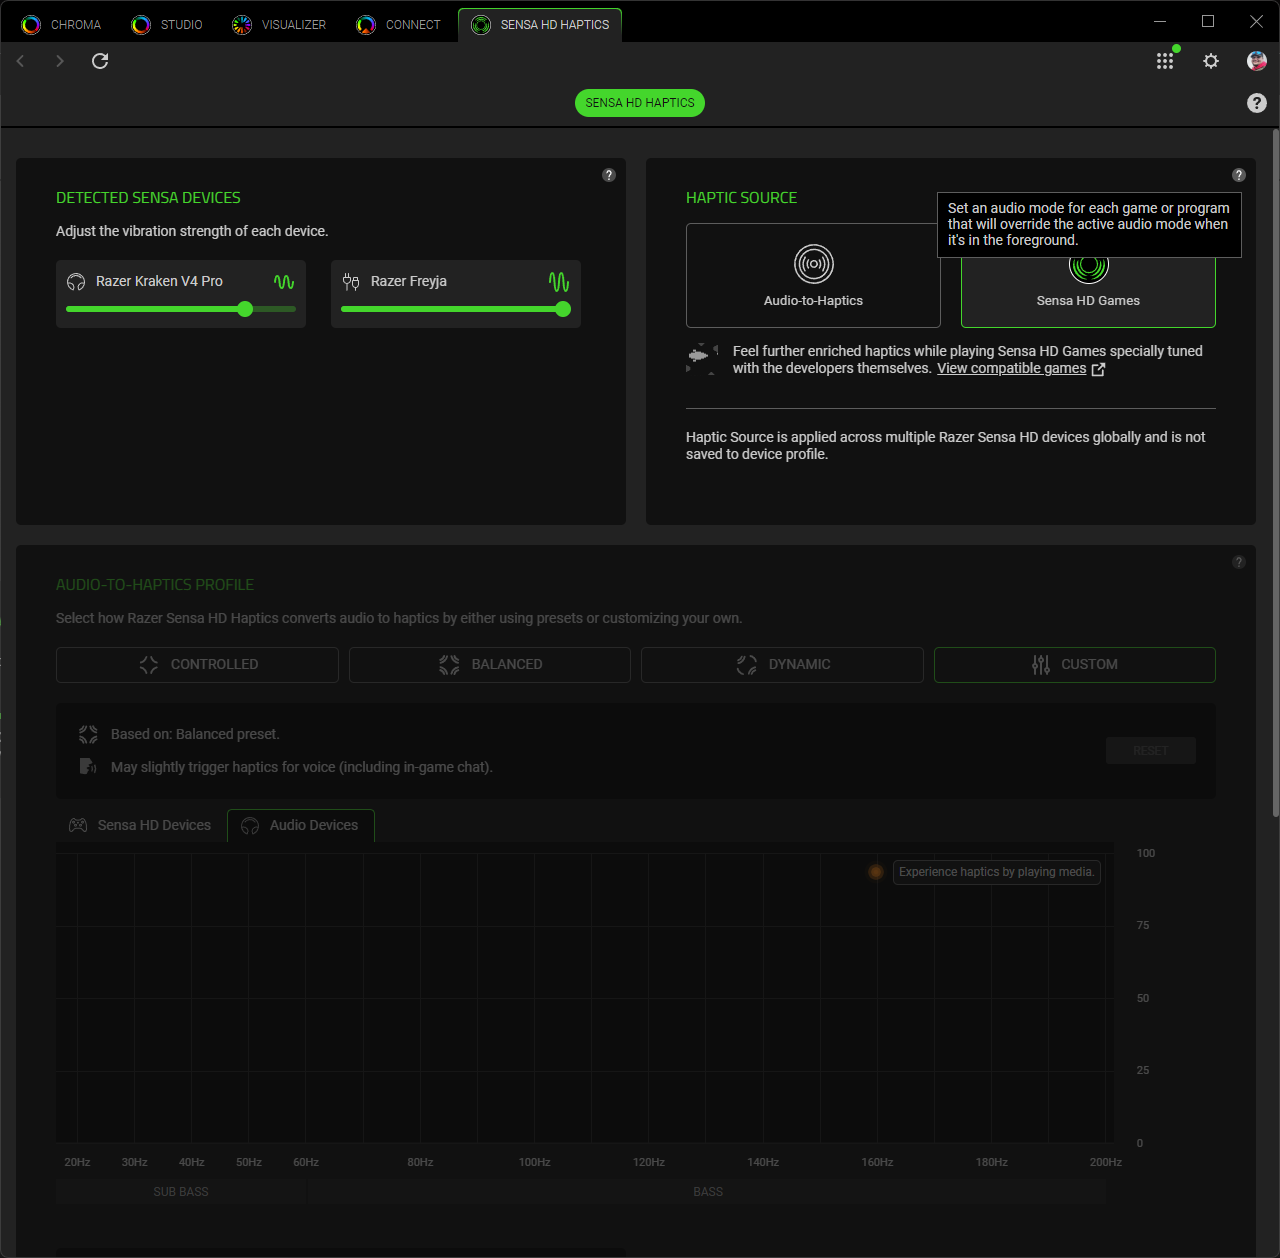Switch to the Visualizer tab
1280x1258 pixels.
coord(279,25)
